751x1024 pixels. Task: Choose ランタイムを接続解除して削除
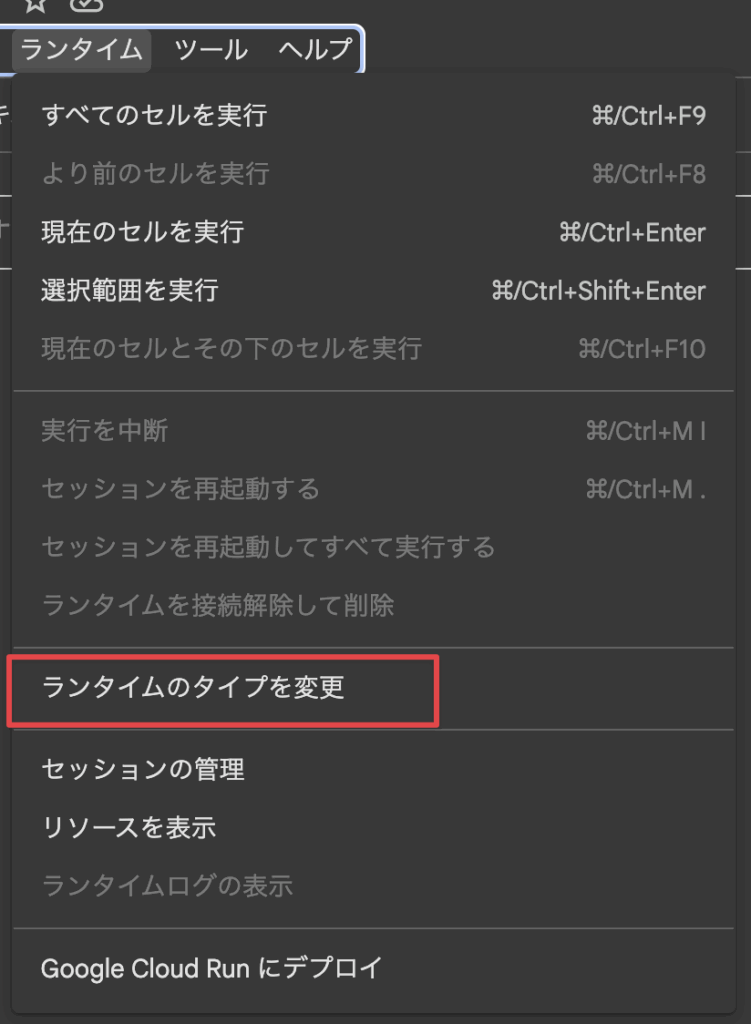point(374,605)
